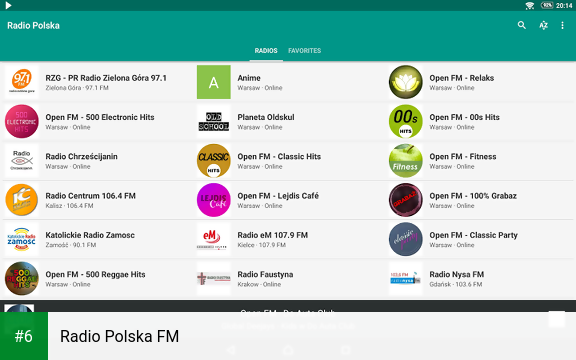Tap the Radio Faustyna cross logo

[x=214, y=278]
